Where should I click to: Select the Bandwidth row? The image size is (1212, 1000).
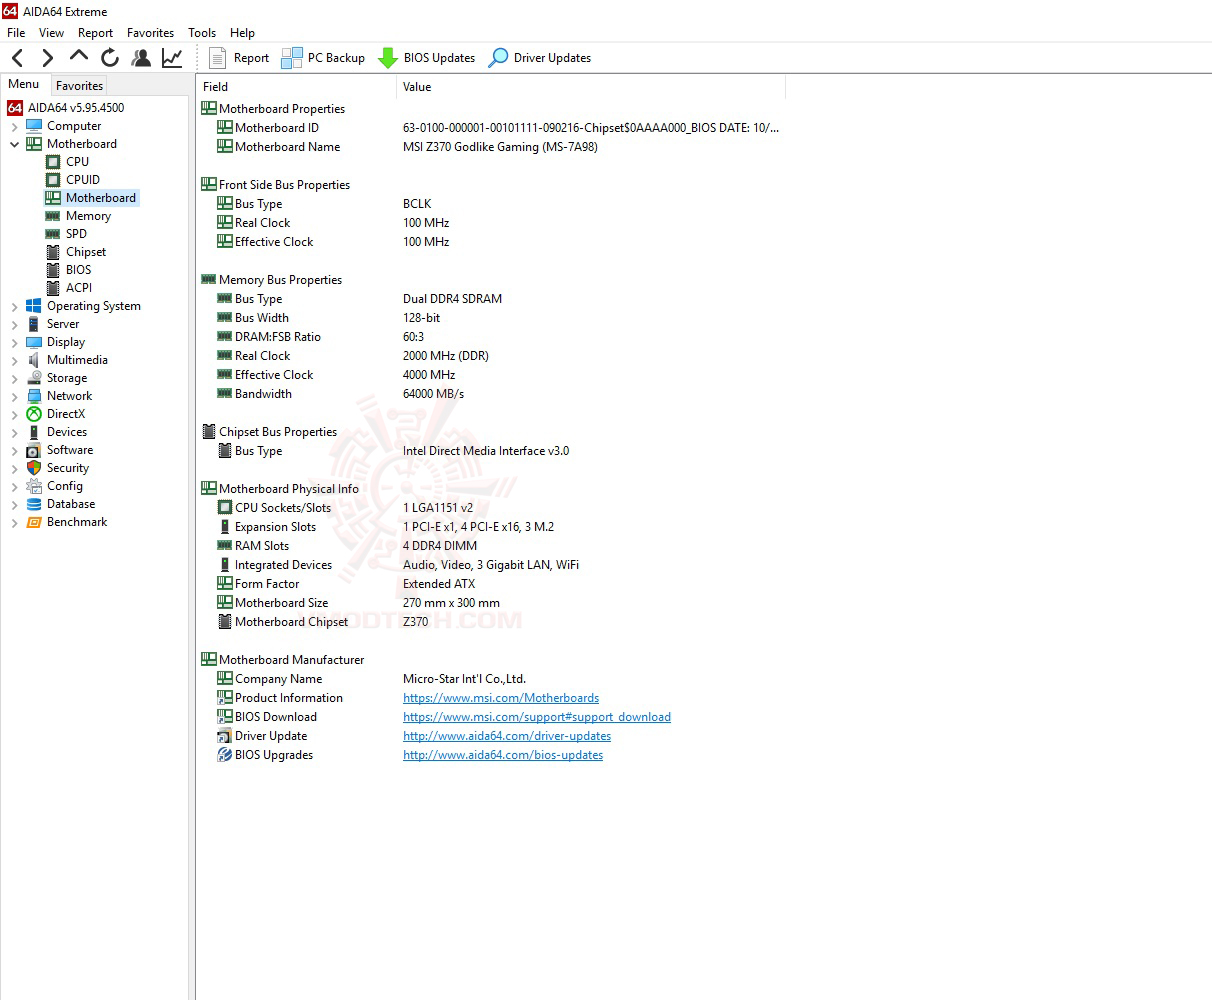click(490, 394)
